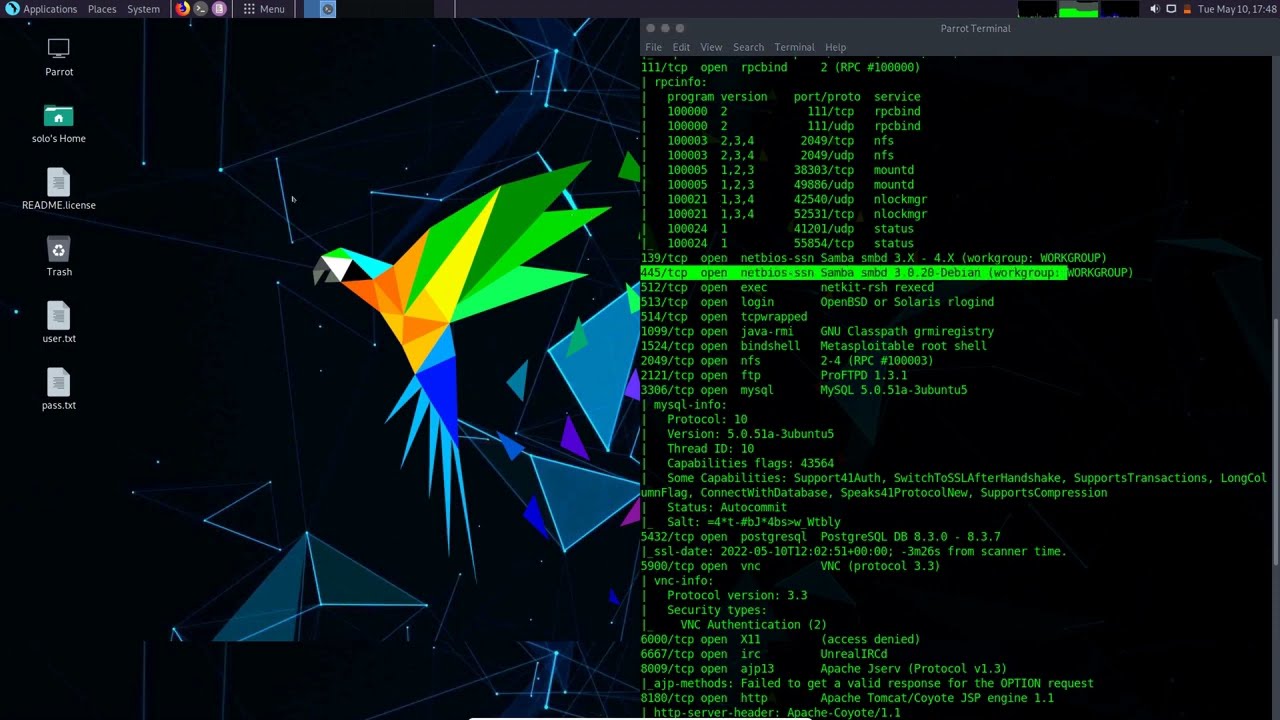Open the Help menu in Parrot Terminal
The image size is (1280, 720).
(x=835, y=47)
